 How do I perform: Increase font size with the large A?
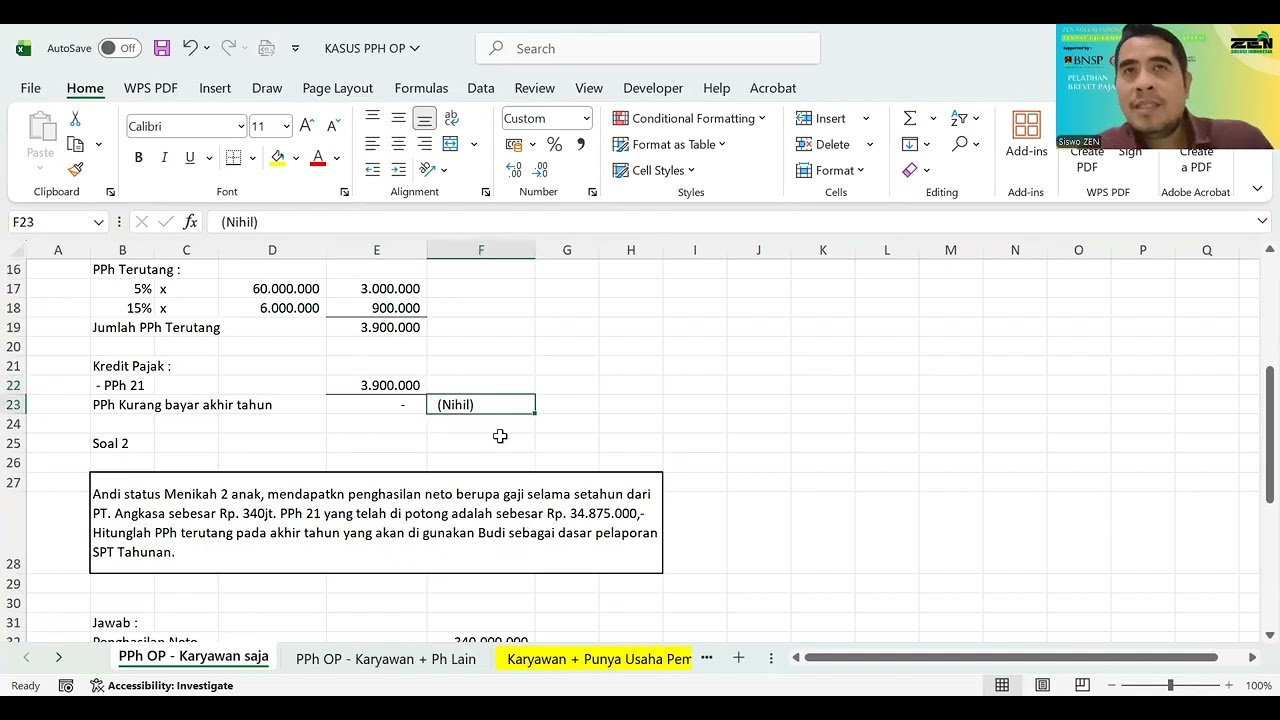click(x=307, y=126)
